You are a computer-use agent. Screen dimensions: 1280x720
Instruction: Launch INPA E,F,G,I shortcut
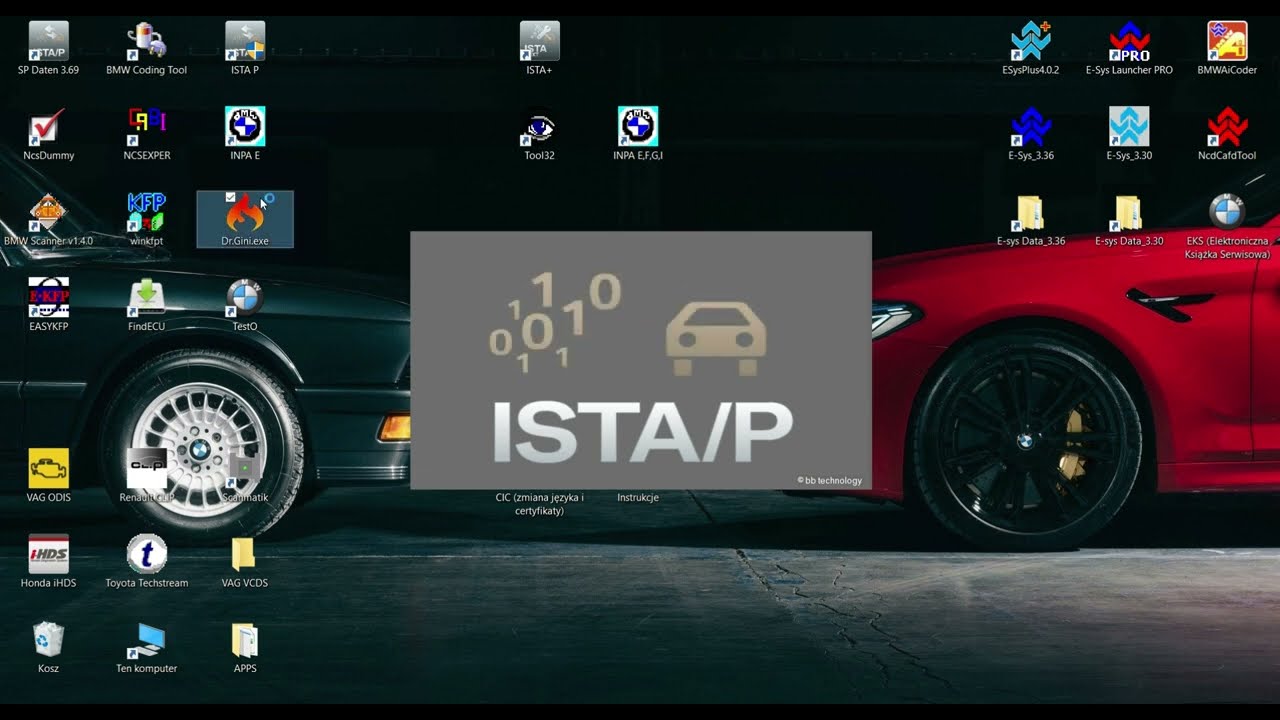(638, 127)
